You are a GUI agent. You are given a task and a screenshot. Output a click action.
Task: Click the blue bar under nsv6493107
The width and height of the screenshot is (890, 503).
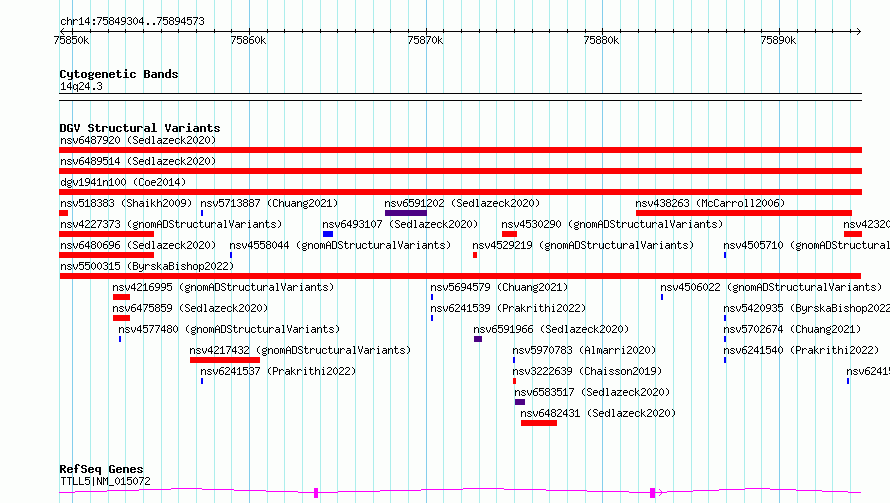point(328,234)
